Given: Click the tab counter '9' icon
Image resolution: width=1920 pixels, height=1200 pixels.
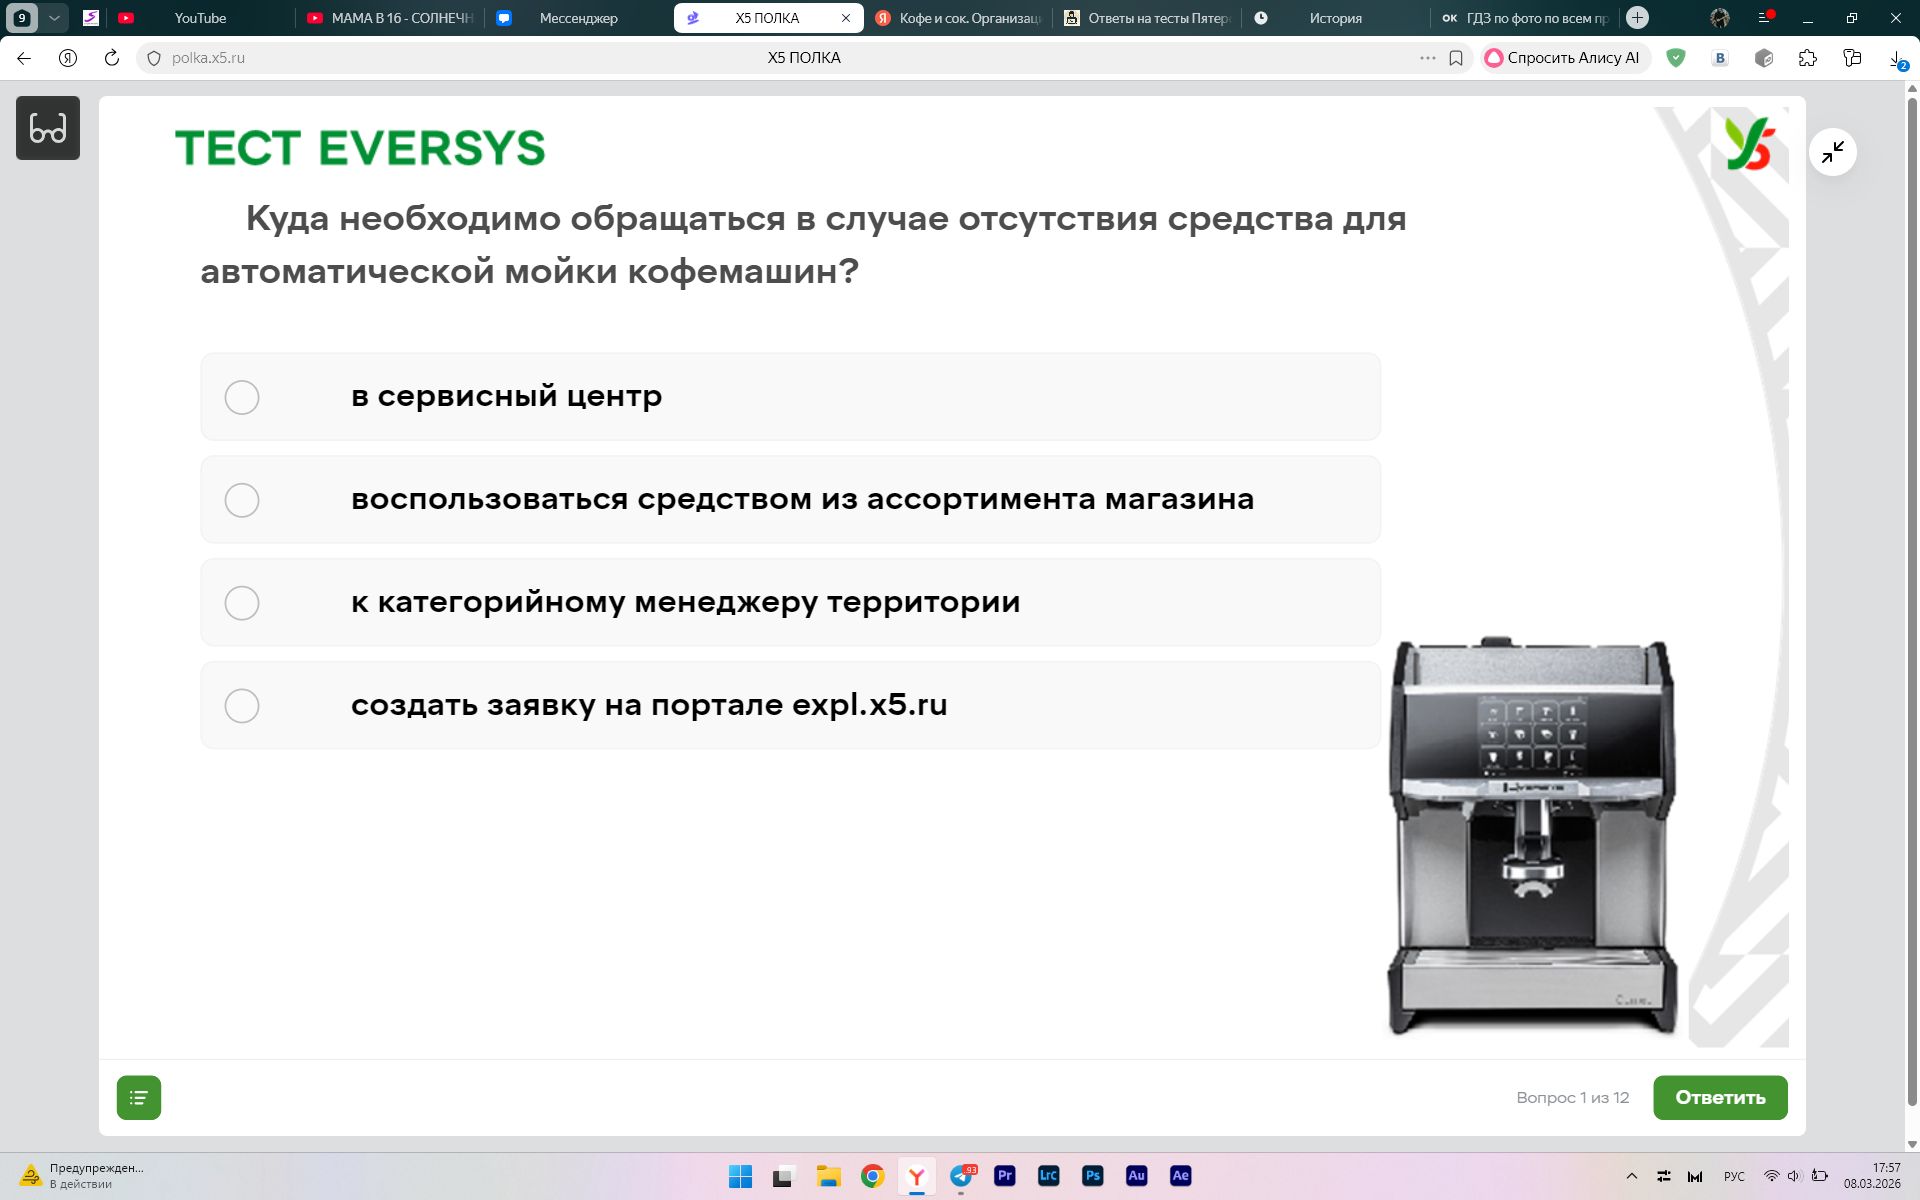Looking at the screenshot, I should click(22, 18).
